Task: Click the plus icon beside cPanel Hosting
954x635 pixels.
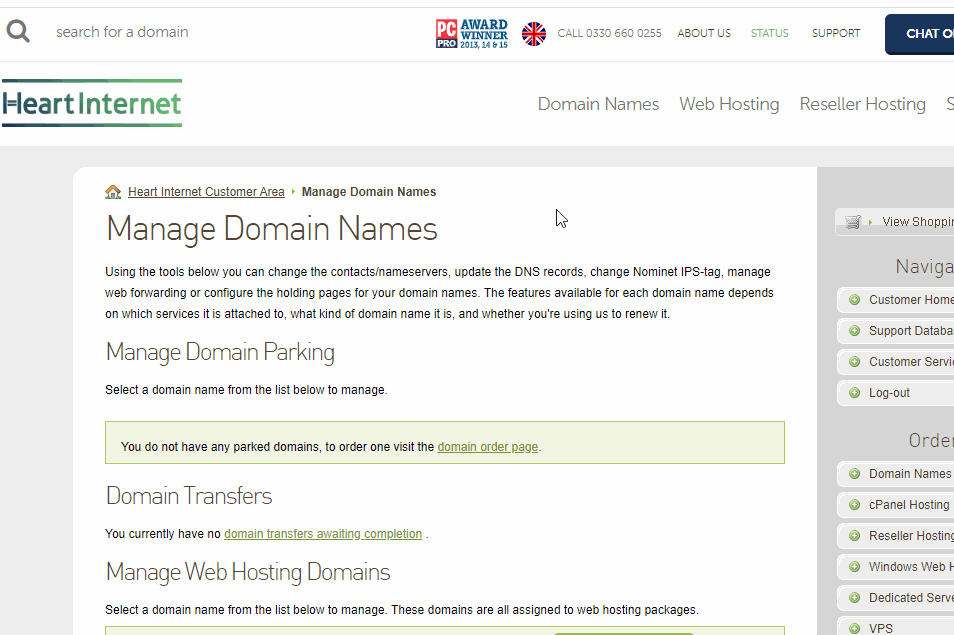Action: (x=854, y=505)
